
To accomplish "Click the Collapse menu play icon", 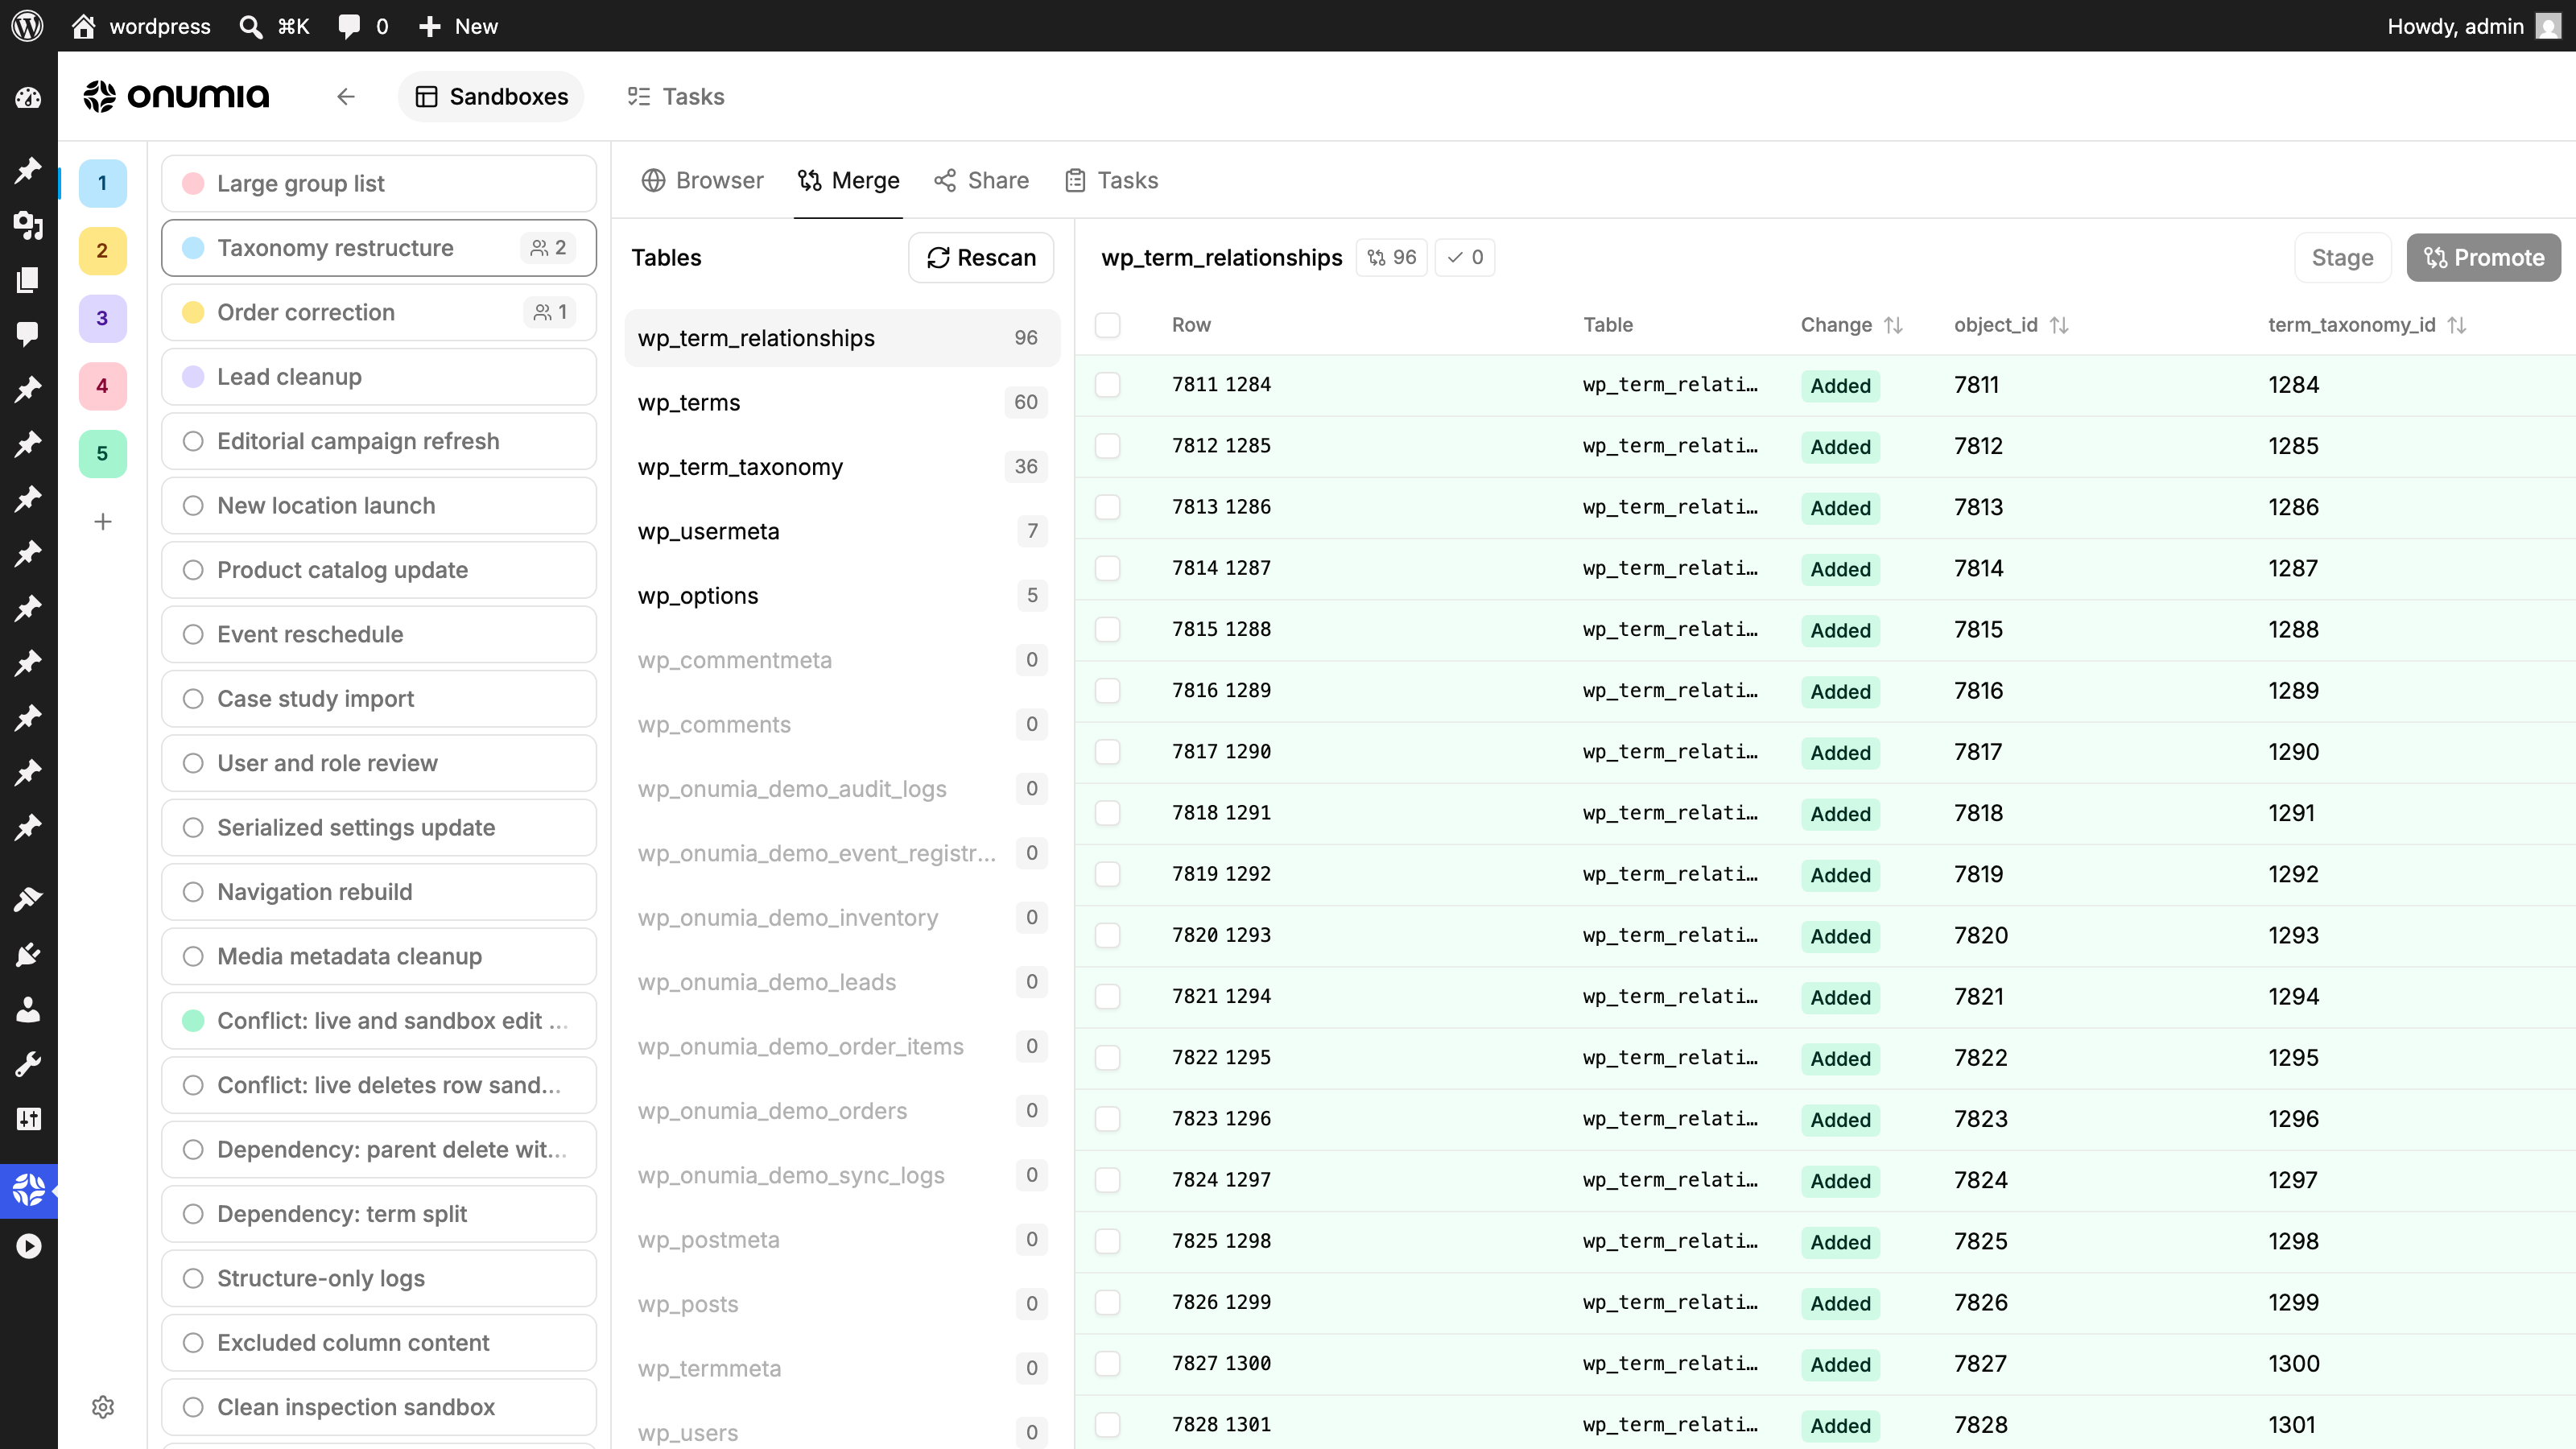I will coord(28,1246).
